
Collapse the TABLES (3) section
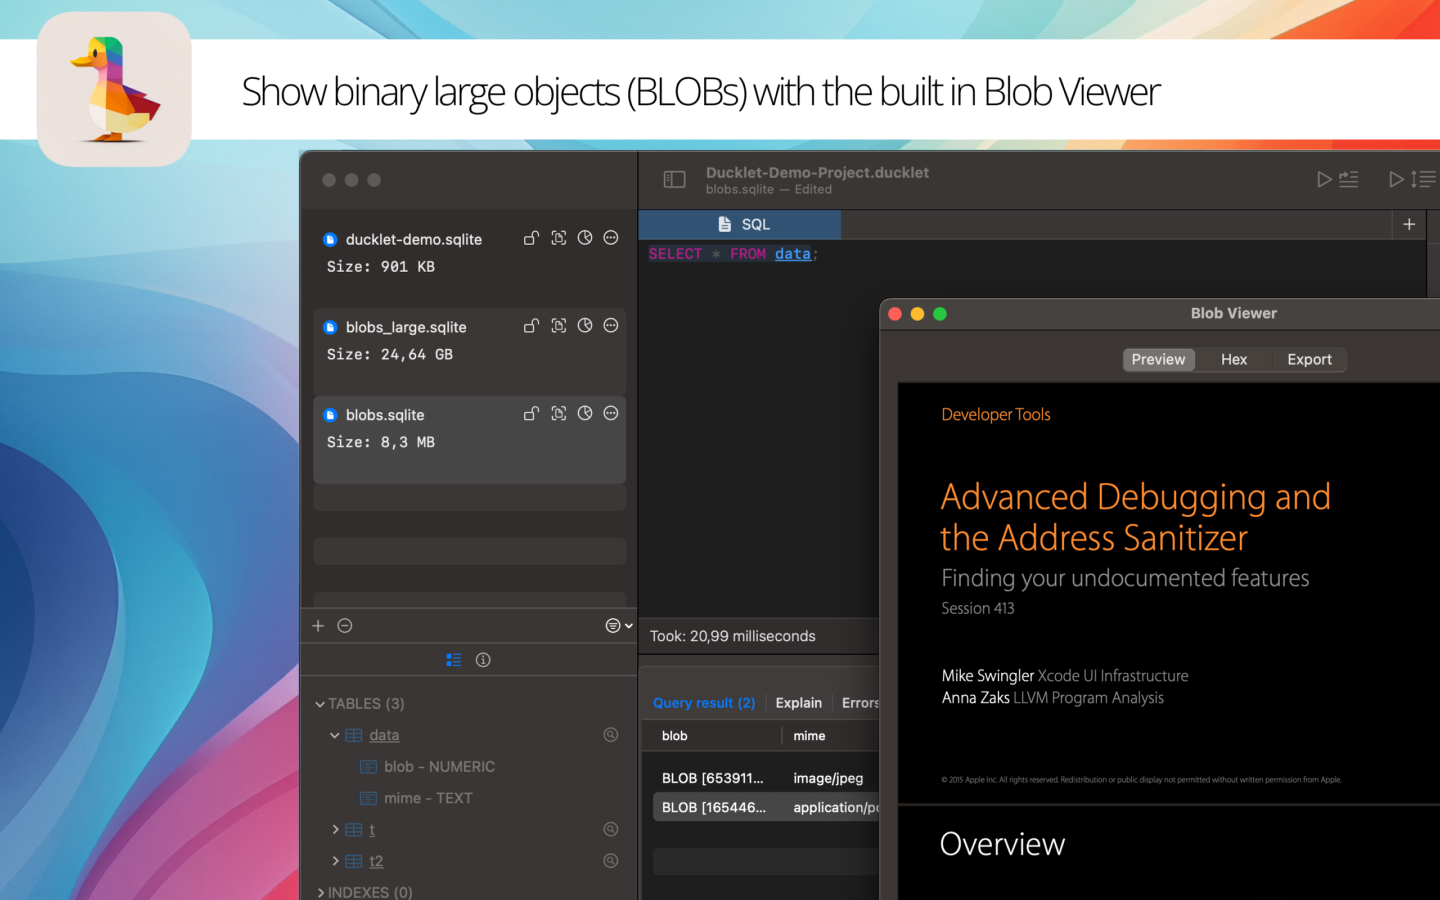click(x=320, y=705)
